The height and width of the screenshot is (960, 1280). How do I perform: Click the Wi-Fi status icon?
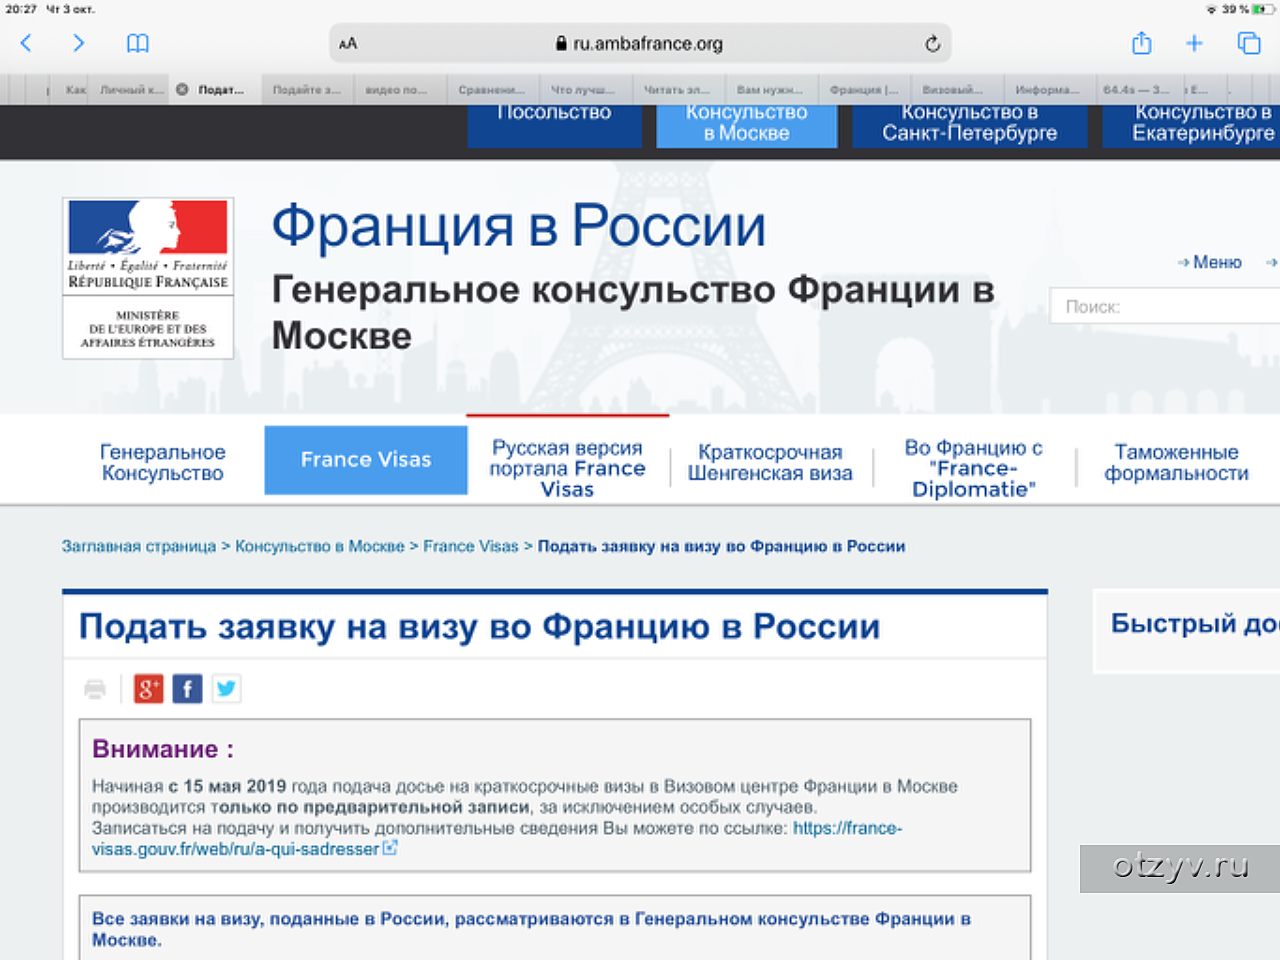(1211, 9)
